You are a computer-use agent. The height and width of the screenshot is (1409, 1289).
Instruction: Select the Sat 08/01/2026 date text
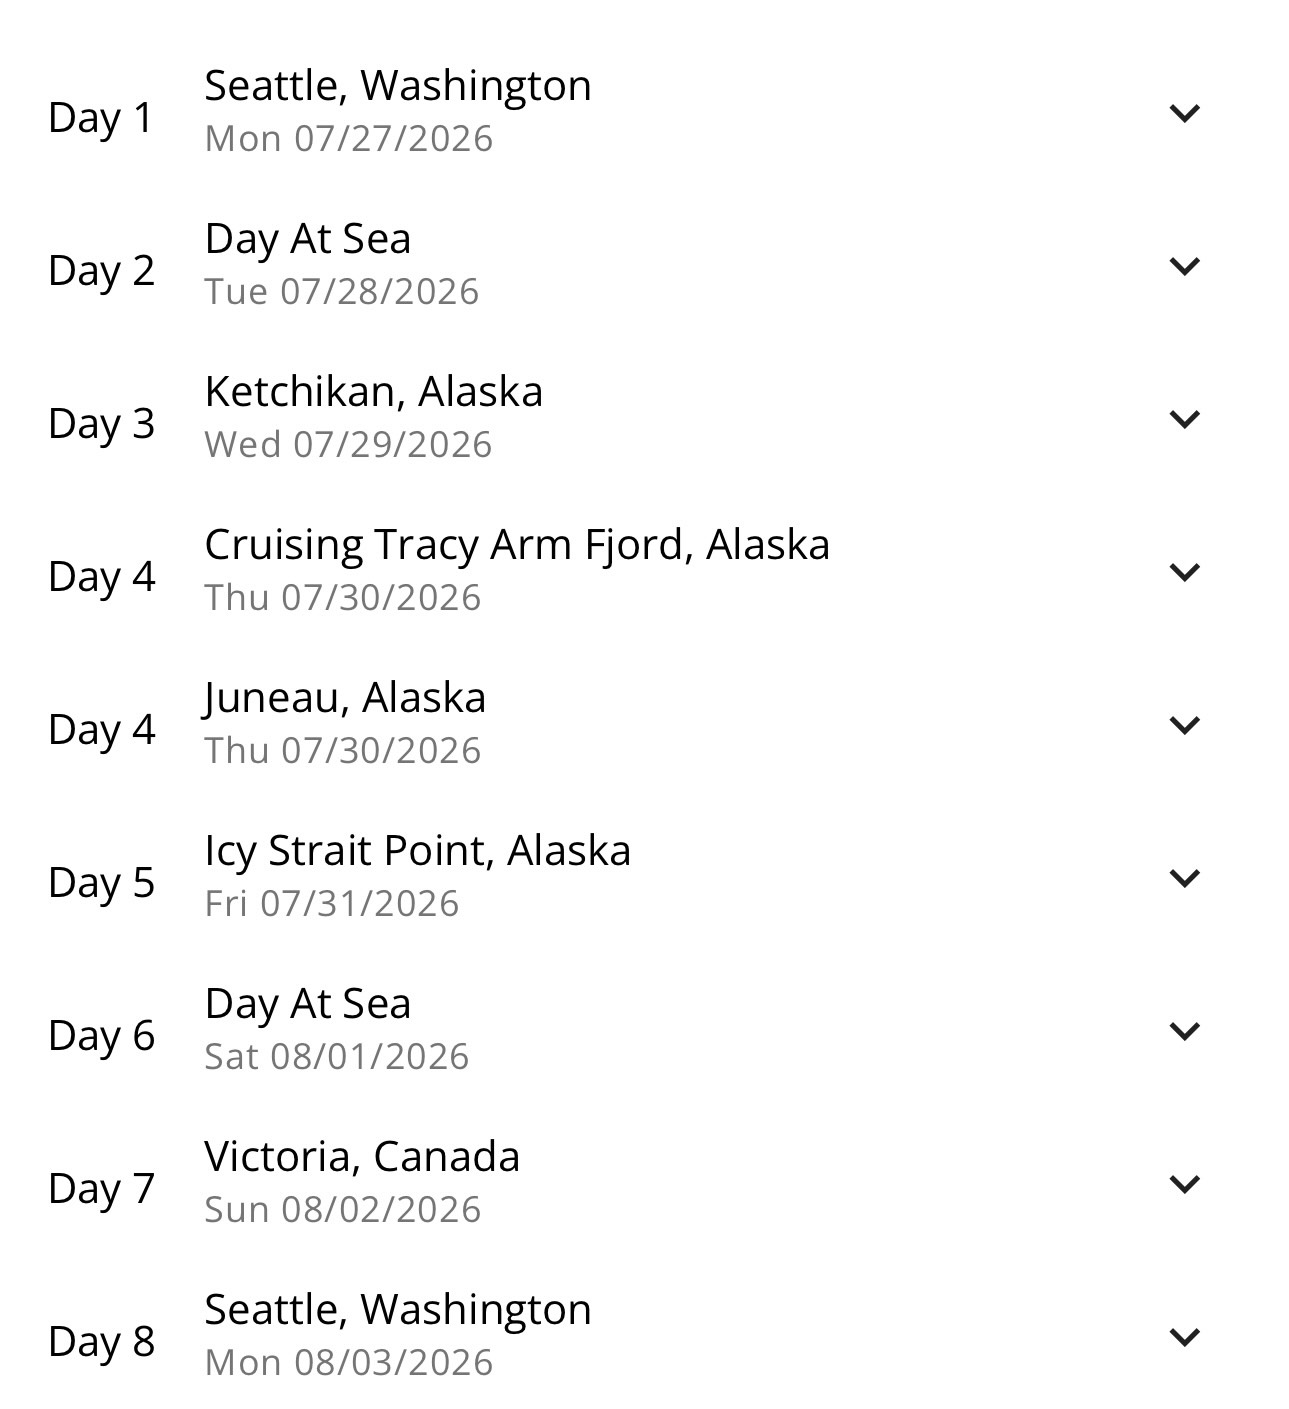336,1057
